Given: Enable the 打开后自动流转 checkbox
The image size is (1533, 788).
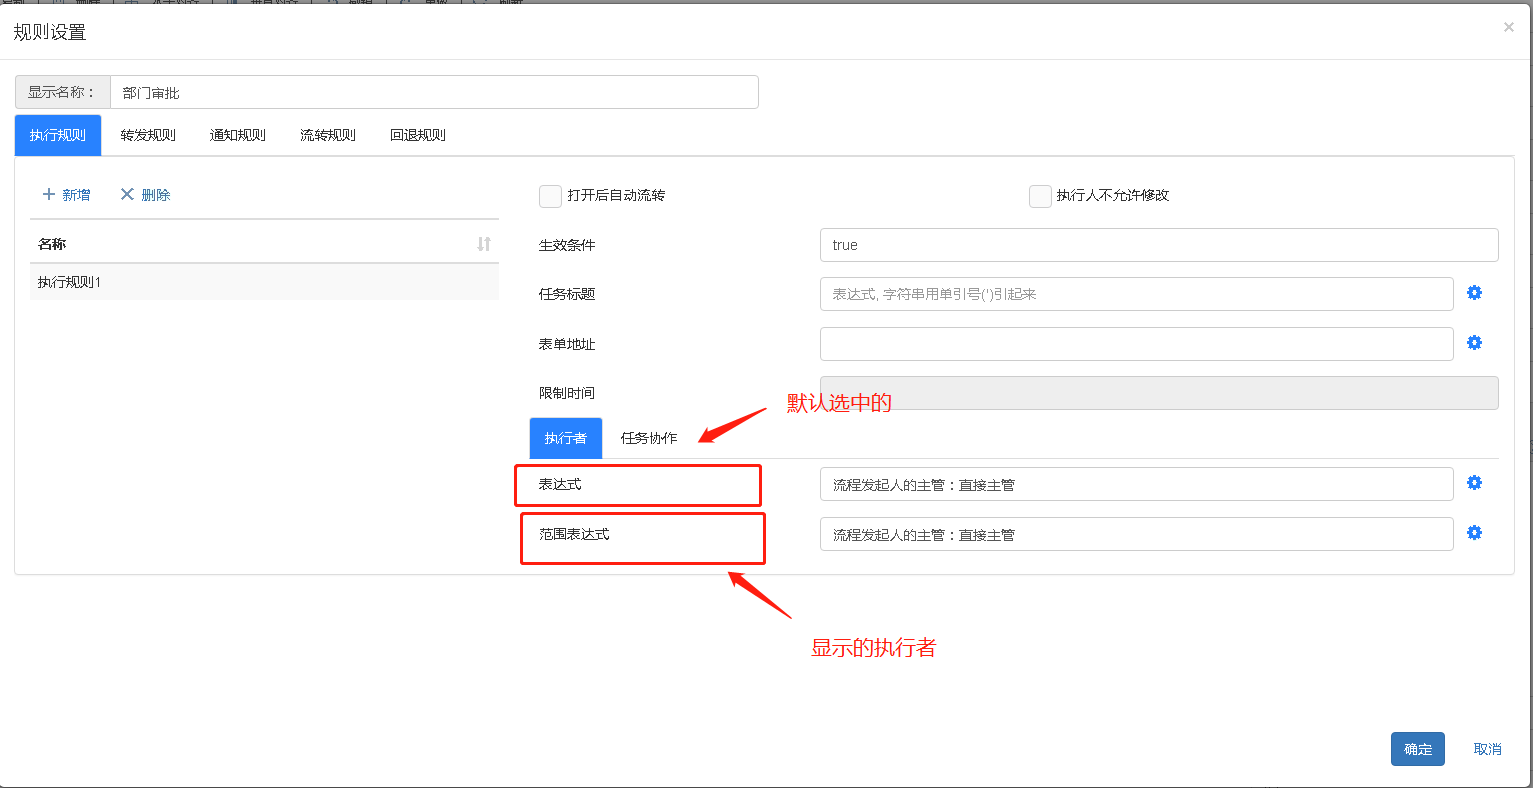Looking at the screenshot, I should tap(550, 196).
